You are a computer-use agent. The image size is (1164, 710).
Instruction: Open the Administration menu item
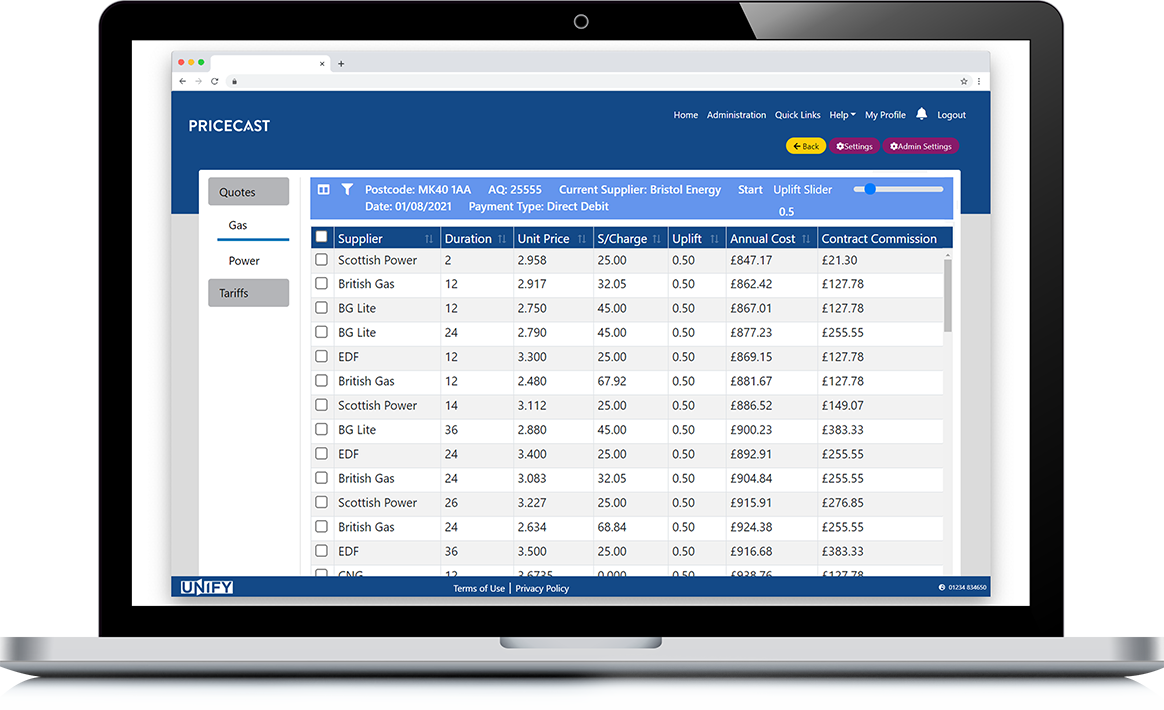[x=736, y=115]
